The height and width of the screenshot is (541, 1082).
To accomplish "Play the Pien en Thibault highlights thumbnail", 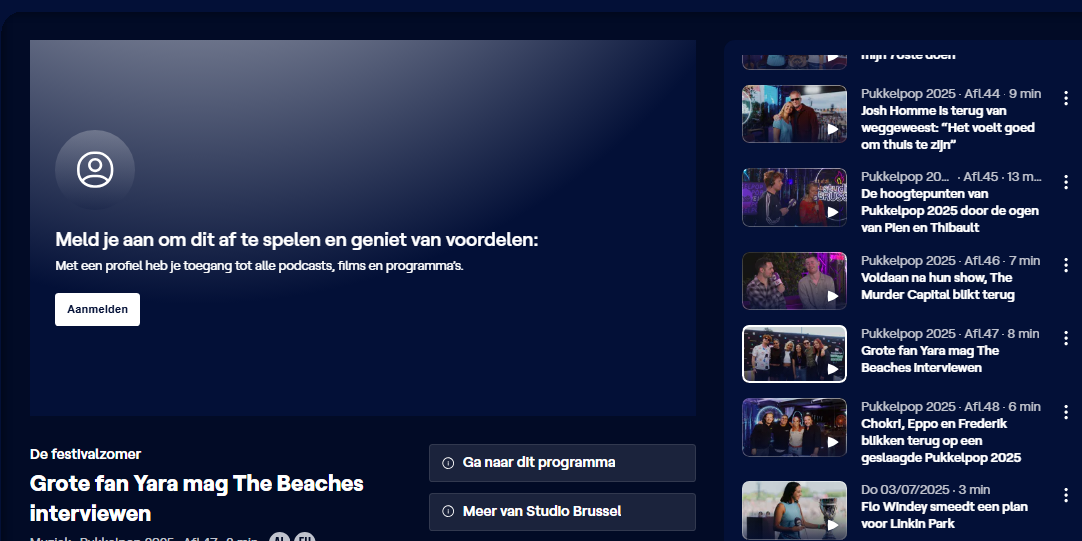I will 794,197.
